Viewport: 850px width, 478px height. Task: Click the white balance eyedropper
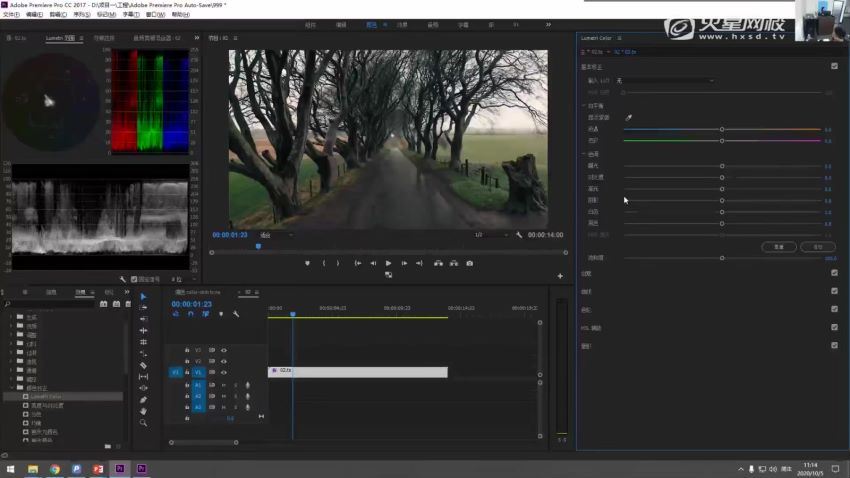[628, 118]
